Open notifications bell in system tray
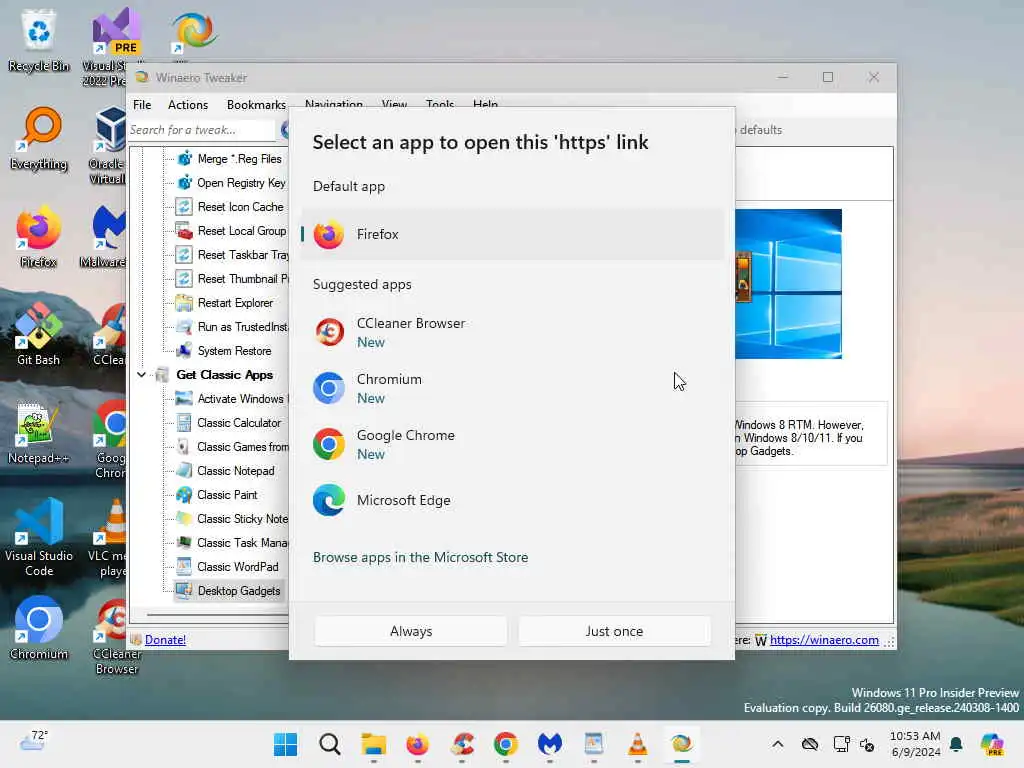Image resolution: width=1024 pixels, height=768 pixels. (x=956, y=744)
